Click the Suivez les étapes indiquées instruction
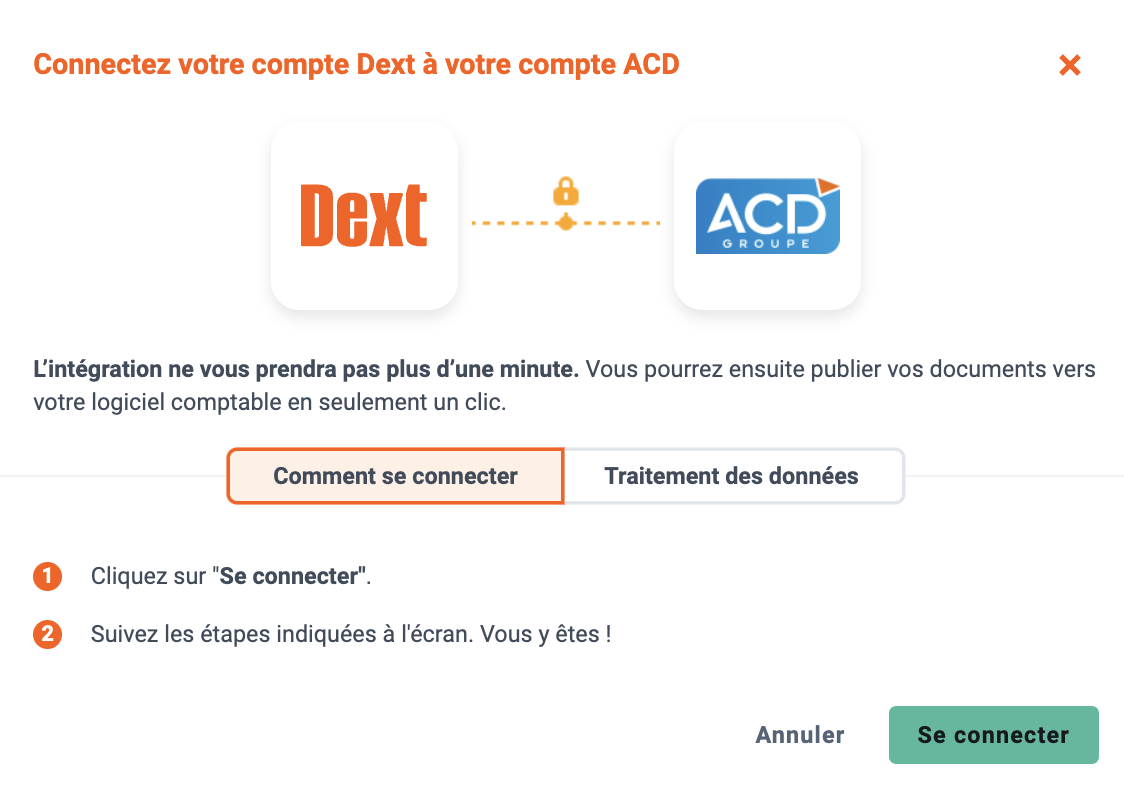 [x=351, y=635]
